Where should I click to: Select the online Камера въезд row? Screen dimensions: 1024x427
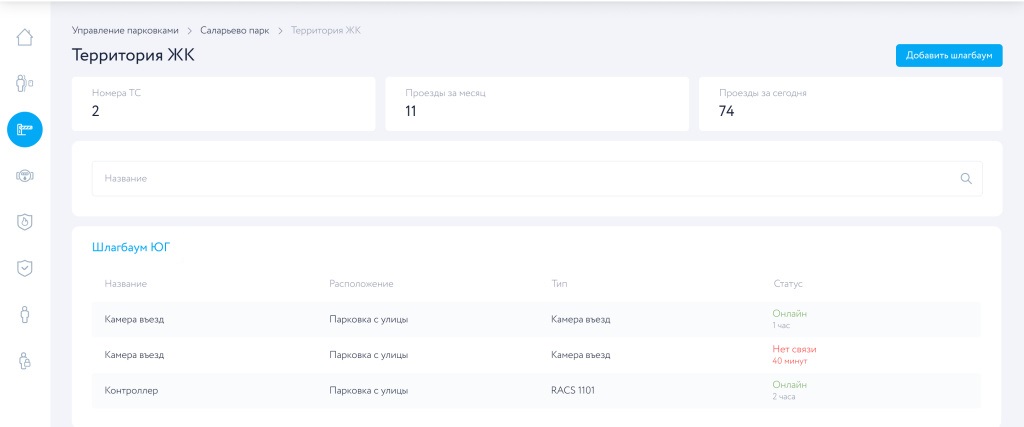(536, 320)
